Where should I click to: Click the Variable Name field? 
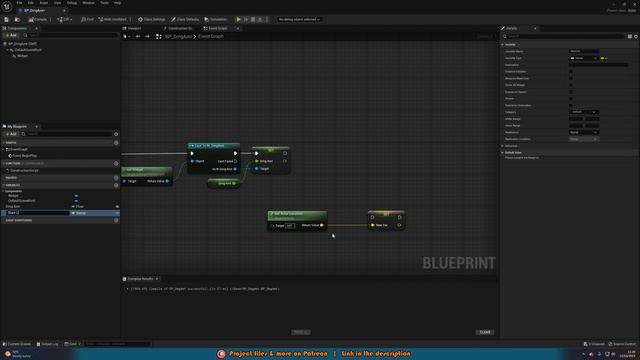click(x=584, y=51)
